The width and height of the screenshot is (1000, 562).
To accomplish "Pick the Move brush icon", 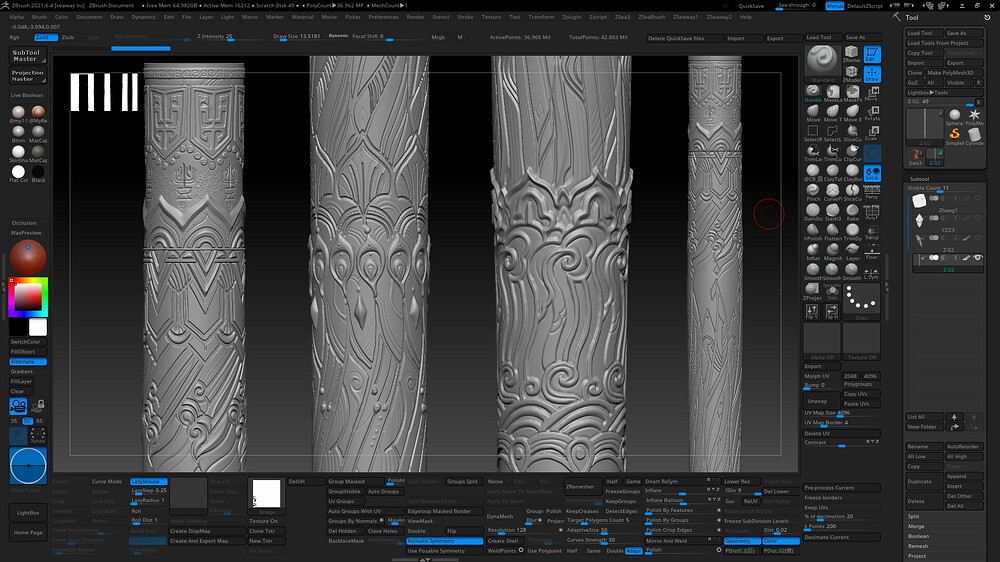I will pyautogui.click(x=812, y=113).
